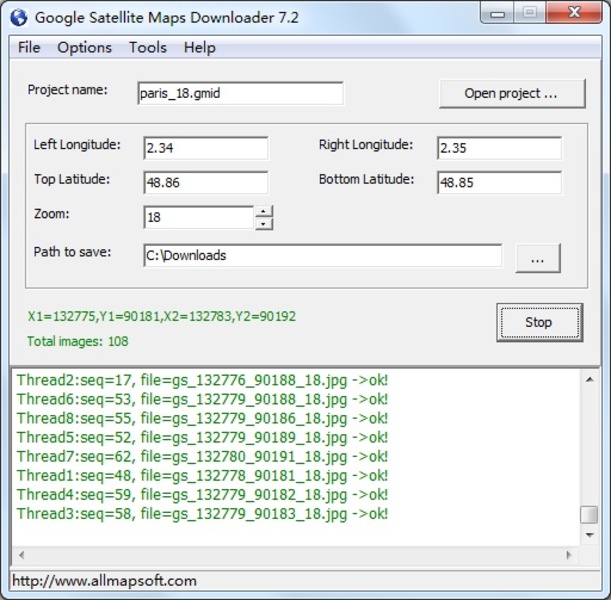The height and width of the screenshot is (600, 611).
Task: Minimize the Downloader window
Action: (x=498, y=14)
